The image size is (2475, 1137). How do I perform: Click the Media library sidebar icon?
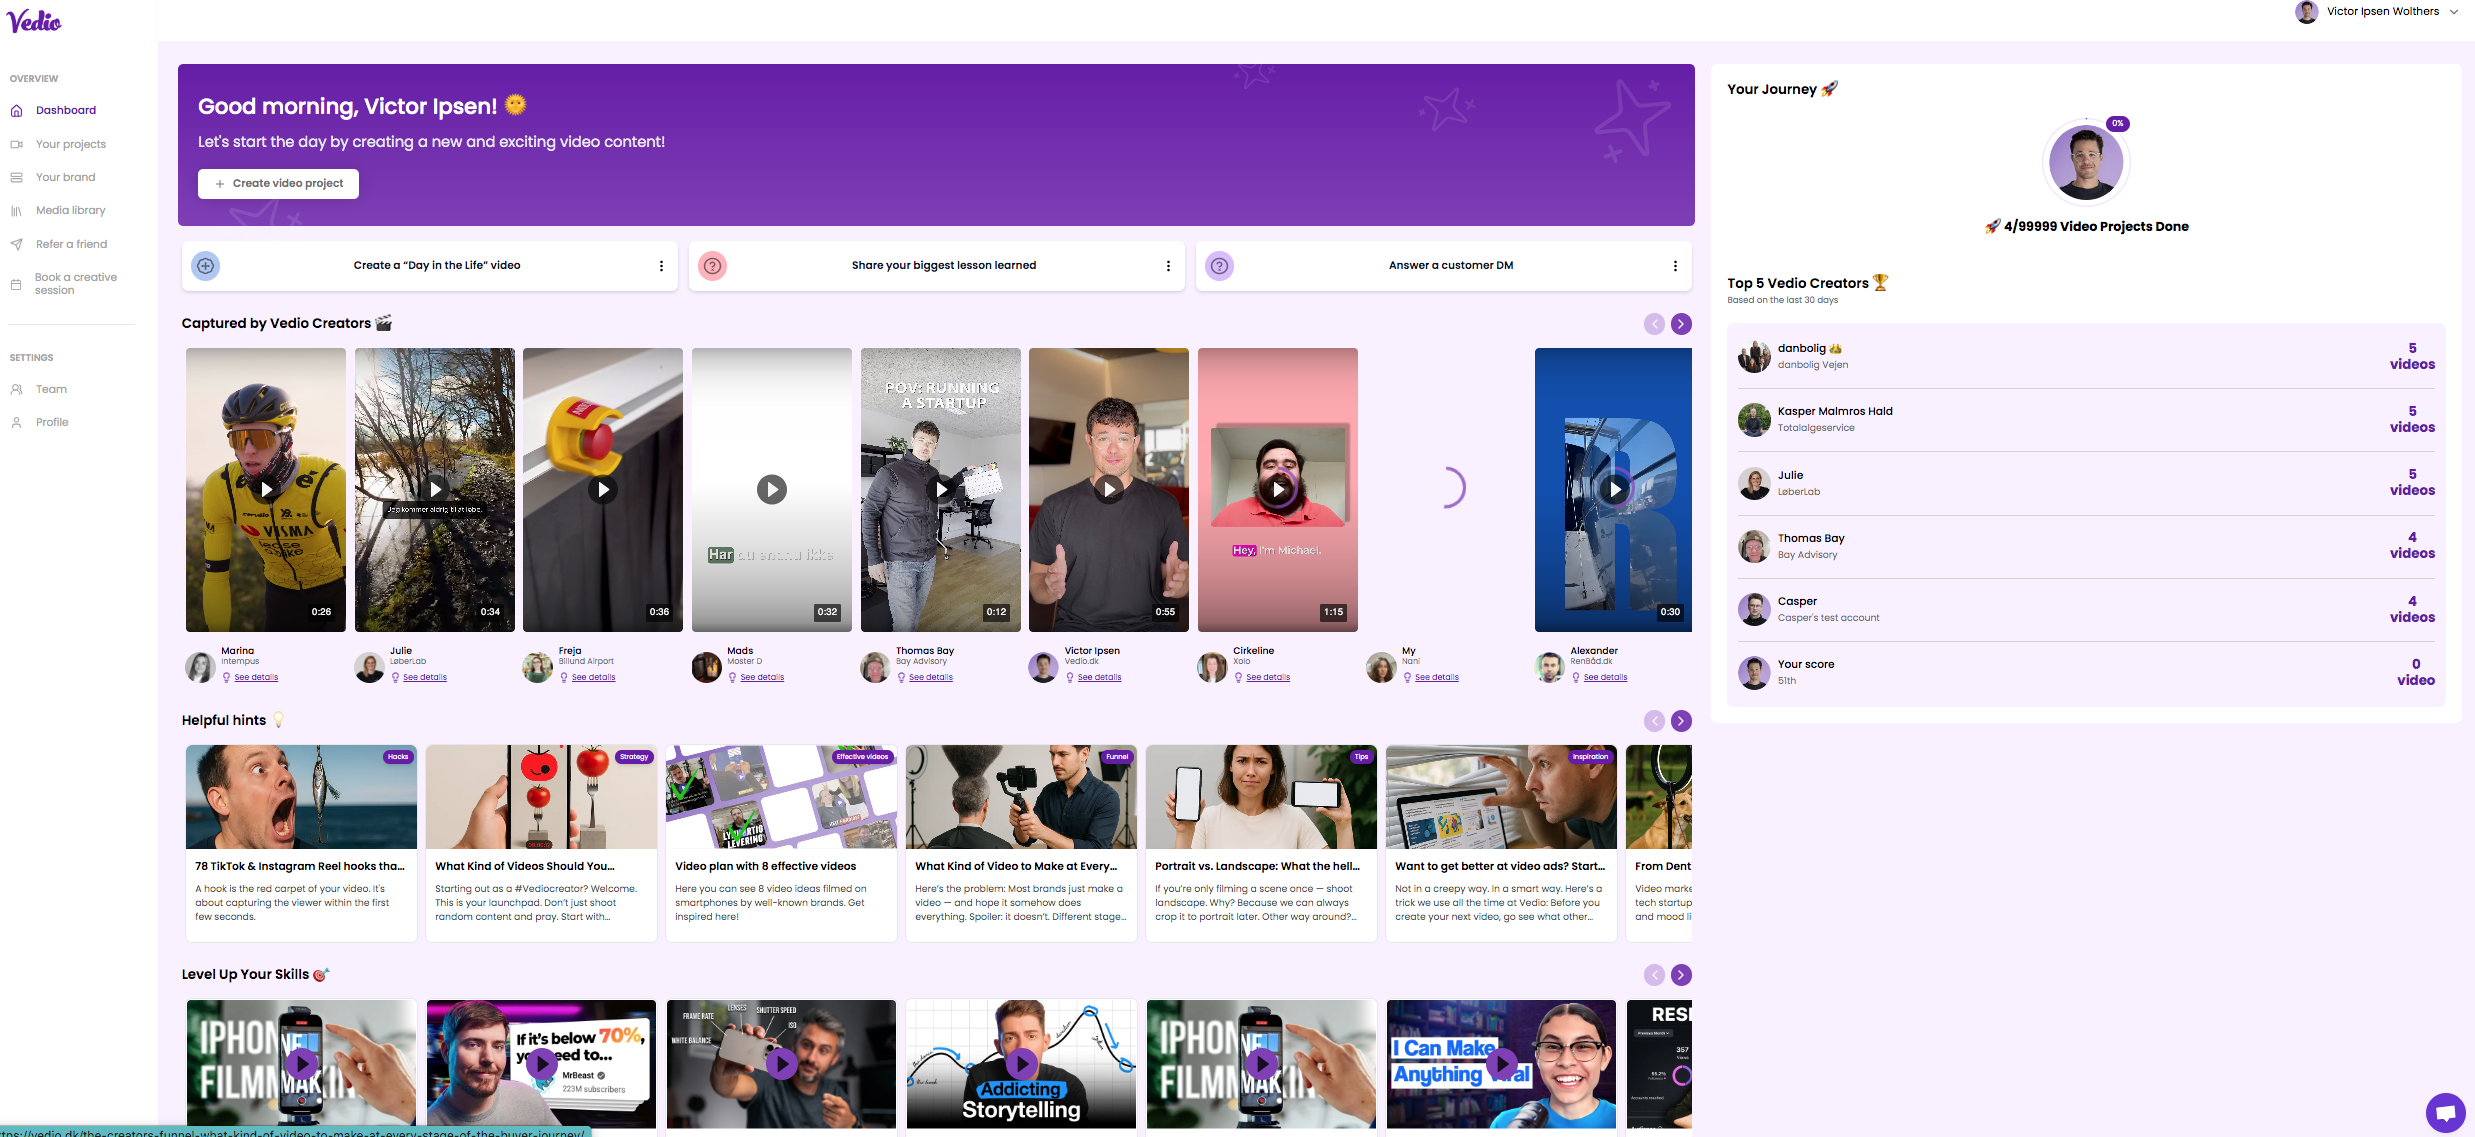click(x=16, y=211)
